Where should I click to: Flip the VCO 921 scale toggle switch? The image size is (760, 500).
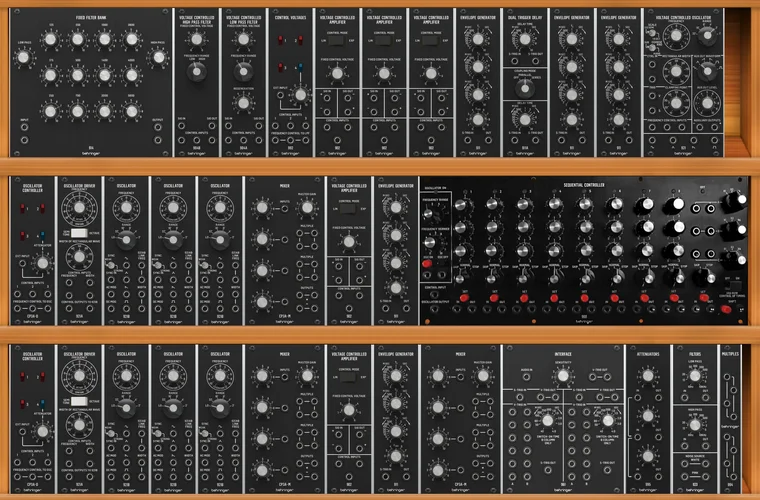tap(652, 33)
